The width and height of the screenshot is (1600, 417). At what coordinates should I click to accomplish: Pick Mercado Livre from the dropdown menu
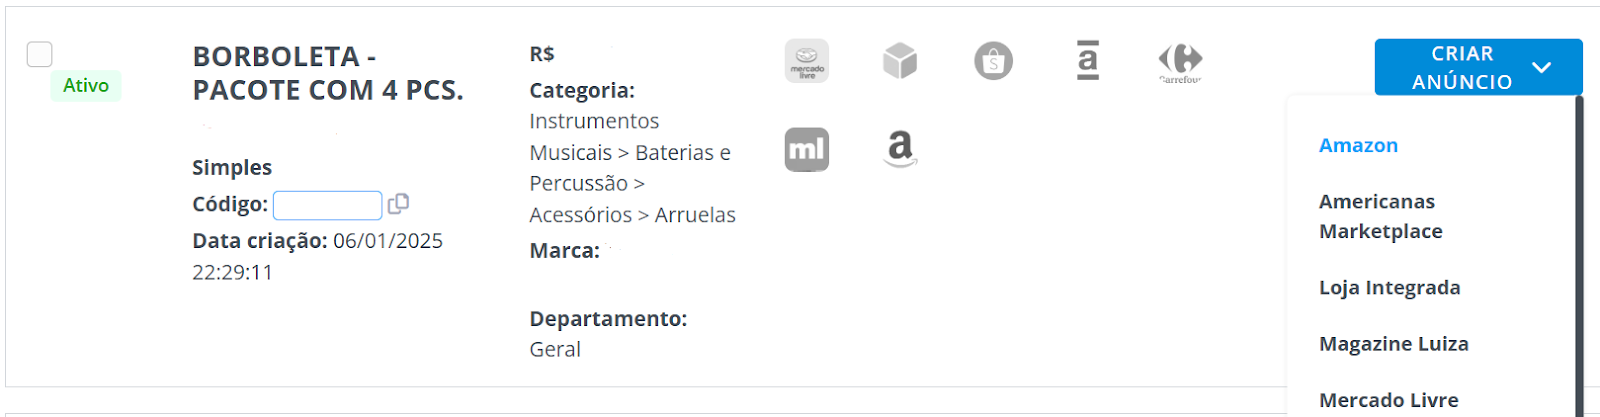coord(1388,400)
